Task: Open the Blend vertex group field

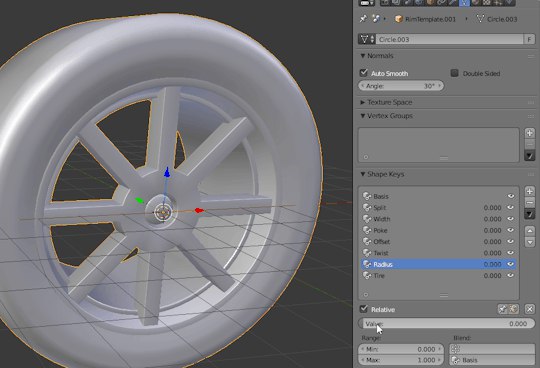Action: (x=492, y=349)
